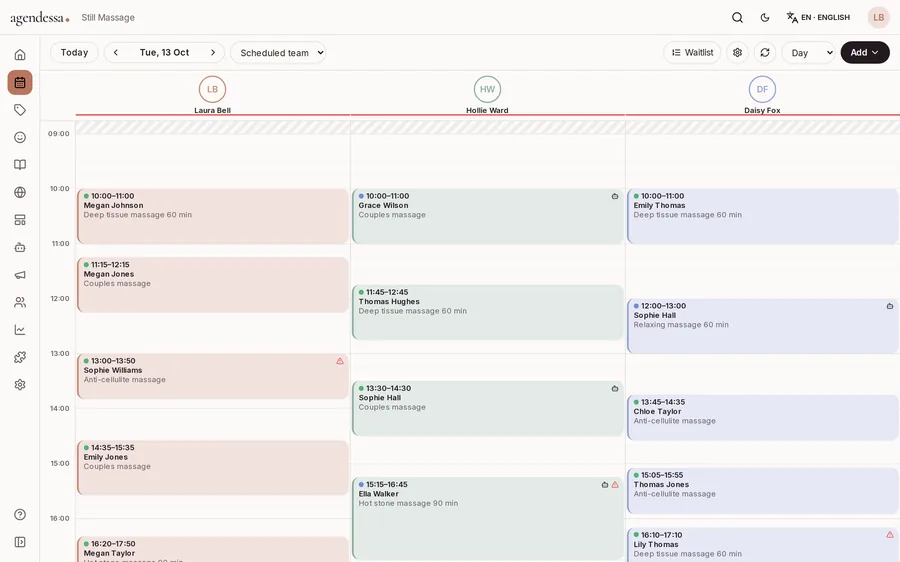Open the smiley face clients icon
Viewport: 900px width, 562px height.
point(20,137)
